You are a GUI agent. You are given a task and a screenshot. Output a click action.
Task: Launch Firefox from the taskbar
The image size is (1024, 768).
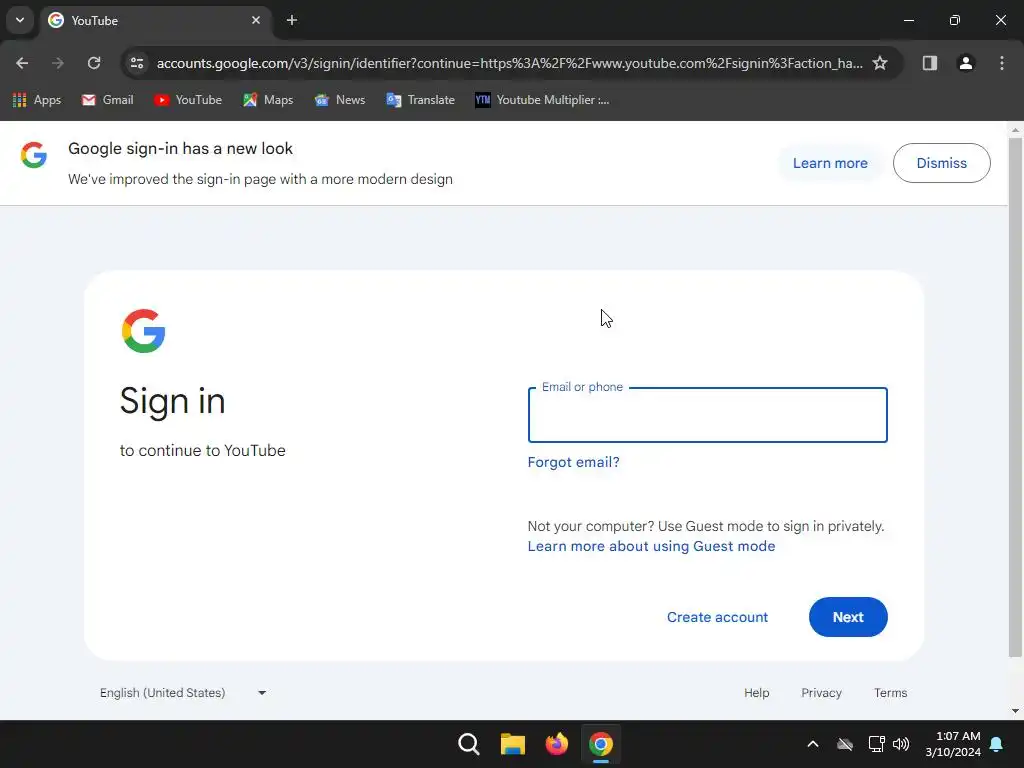tap(556, 744)
